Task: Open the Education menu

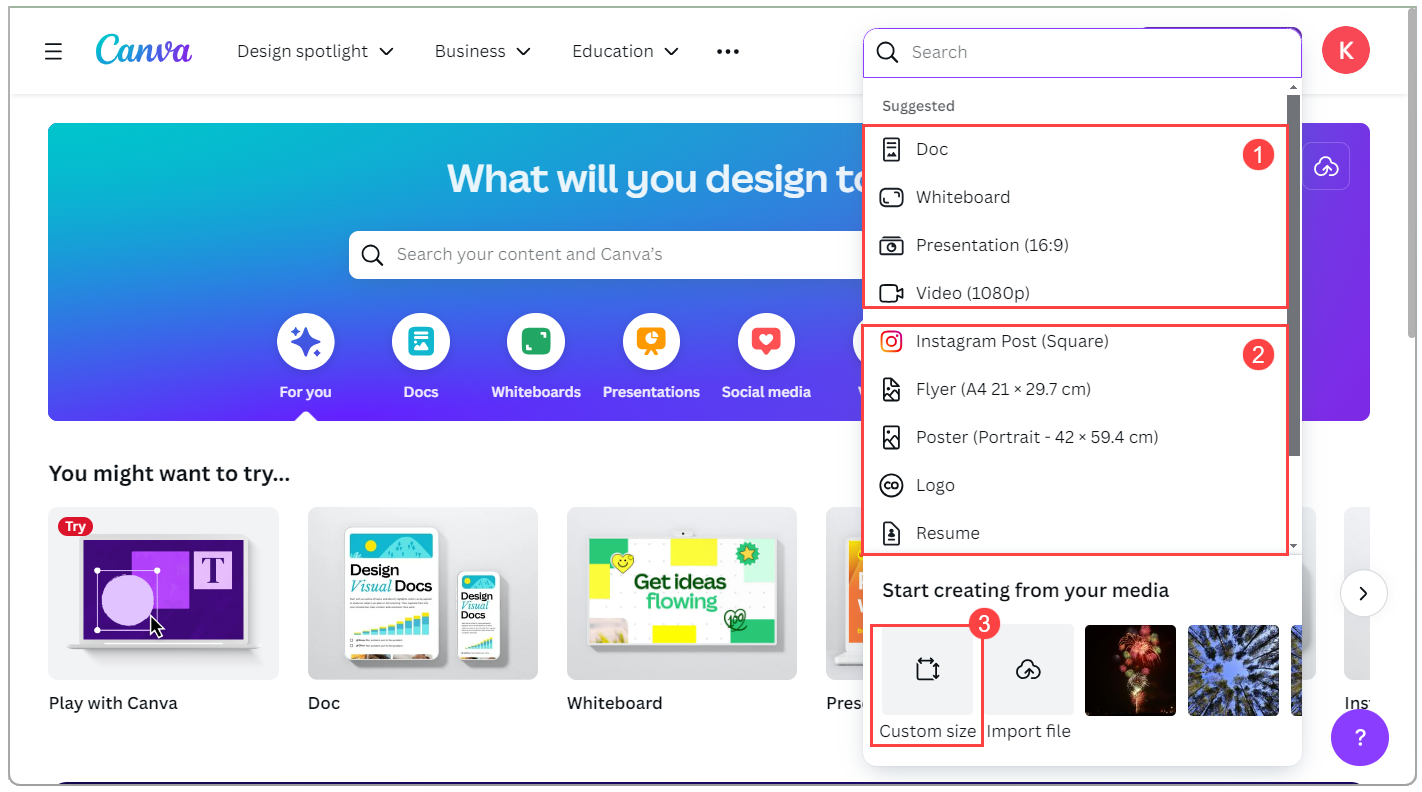Action: pyautogui.click(x=625, y=51)
